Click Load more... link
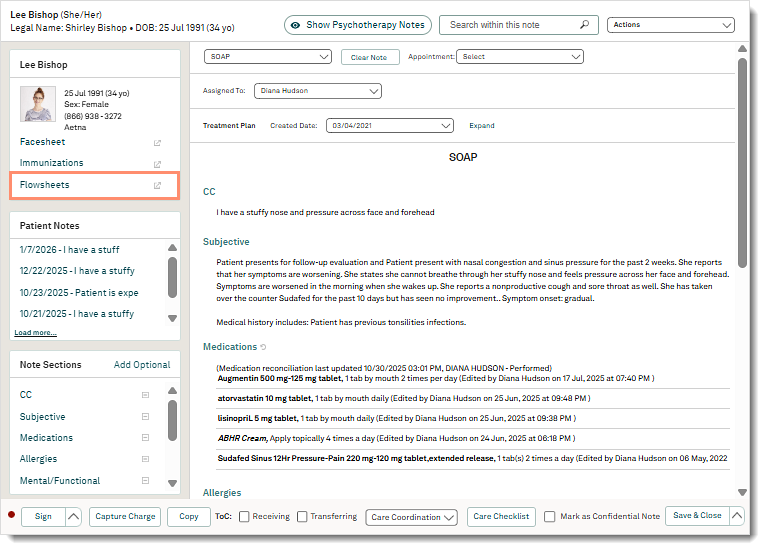This screenshot has width=765, height=550. point(35,332)
